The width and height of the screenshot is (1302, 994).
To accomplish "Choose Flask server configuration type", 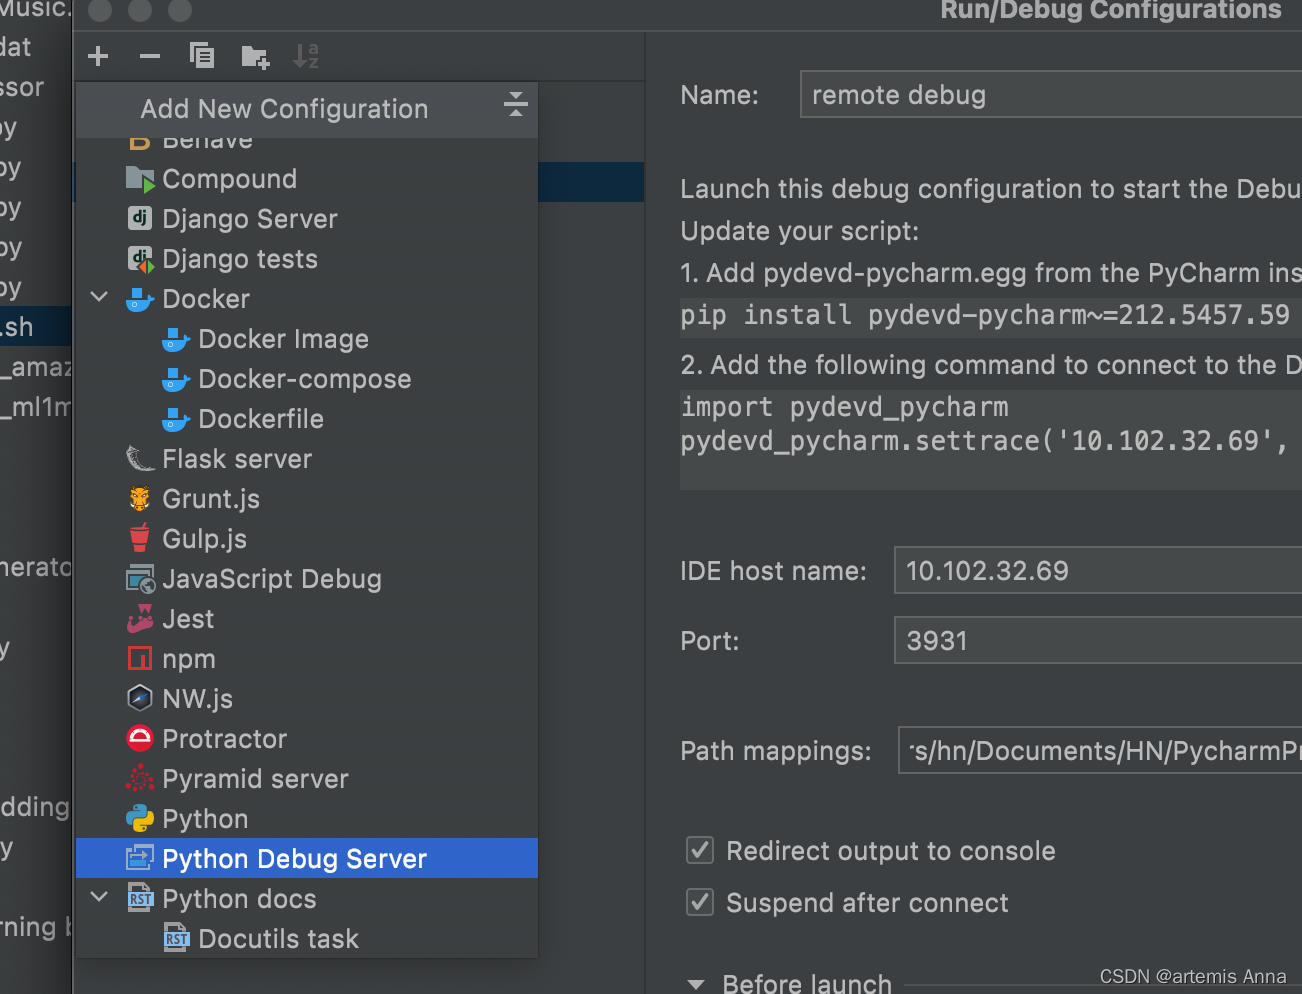I will click(x=306, y=459).
